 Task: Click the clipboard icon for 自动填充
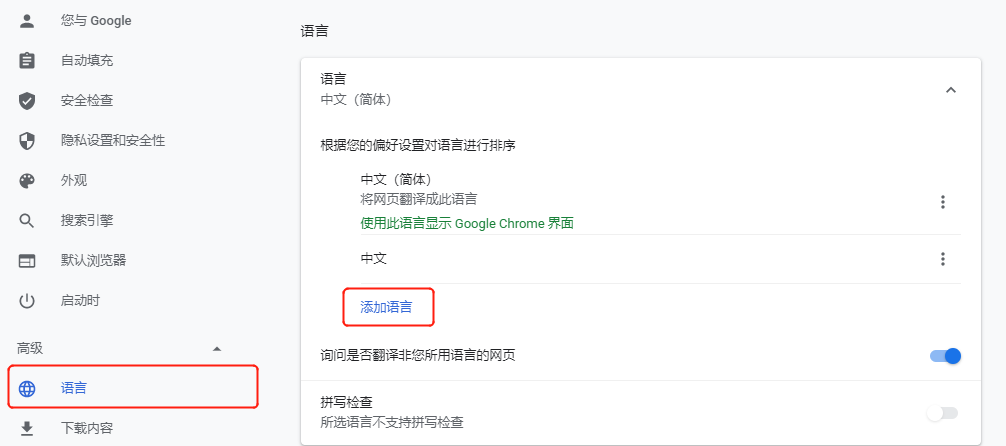(27, 61)
